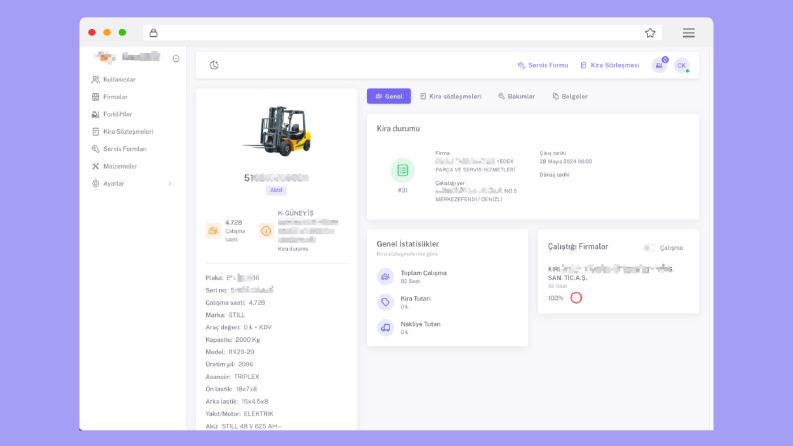Click the Ayarlar gear icon
Image resolution: width=793 pixels, height=446 pixels.
click(x=95, y=184)
